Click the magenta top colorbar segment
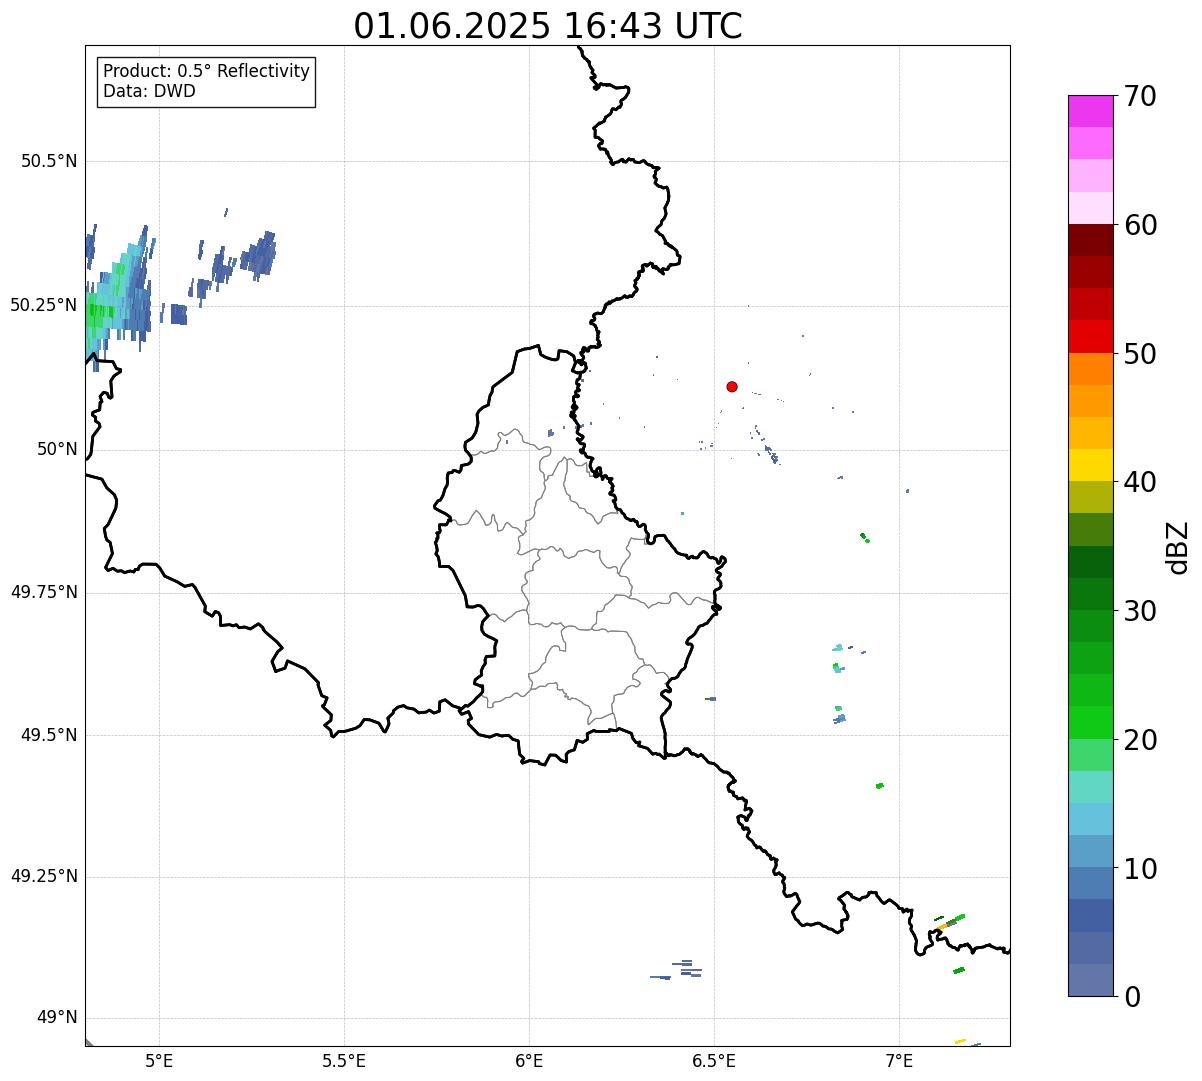Image resolution: width=1202 pixels, height=1081 pixels. (x=1090, y=111)
